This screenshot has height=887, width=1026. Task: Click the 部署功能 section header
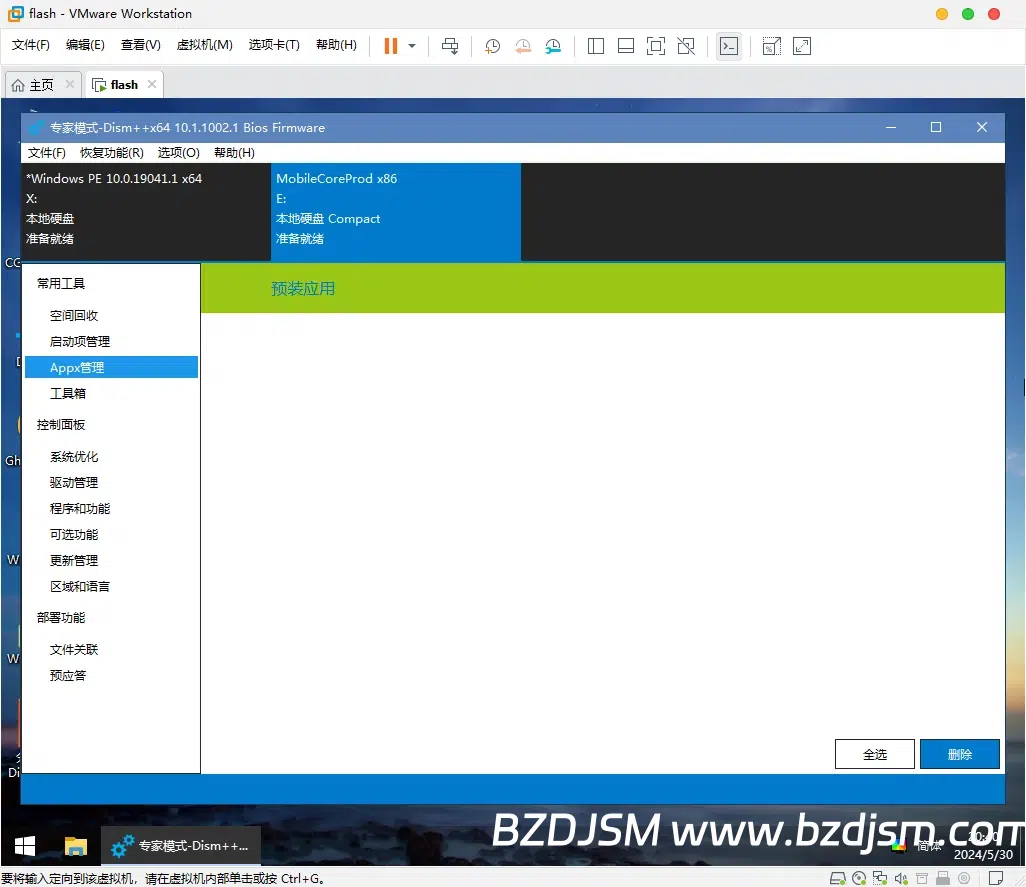[61, 617]
